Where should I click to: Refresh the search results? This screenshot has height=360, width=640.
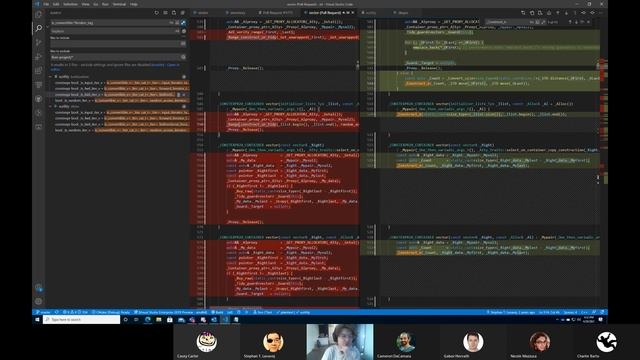(x=157, y=13)
